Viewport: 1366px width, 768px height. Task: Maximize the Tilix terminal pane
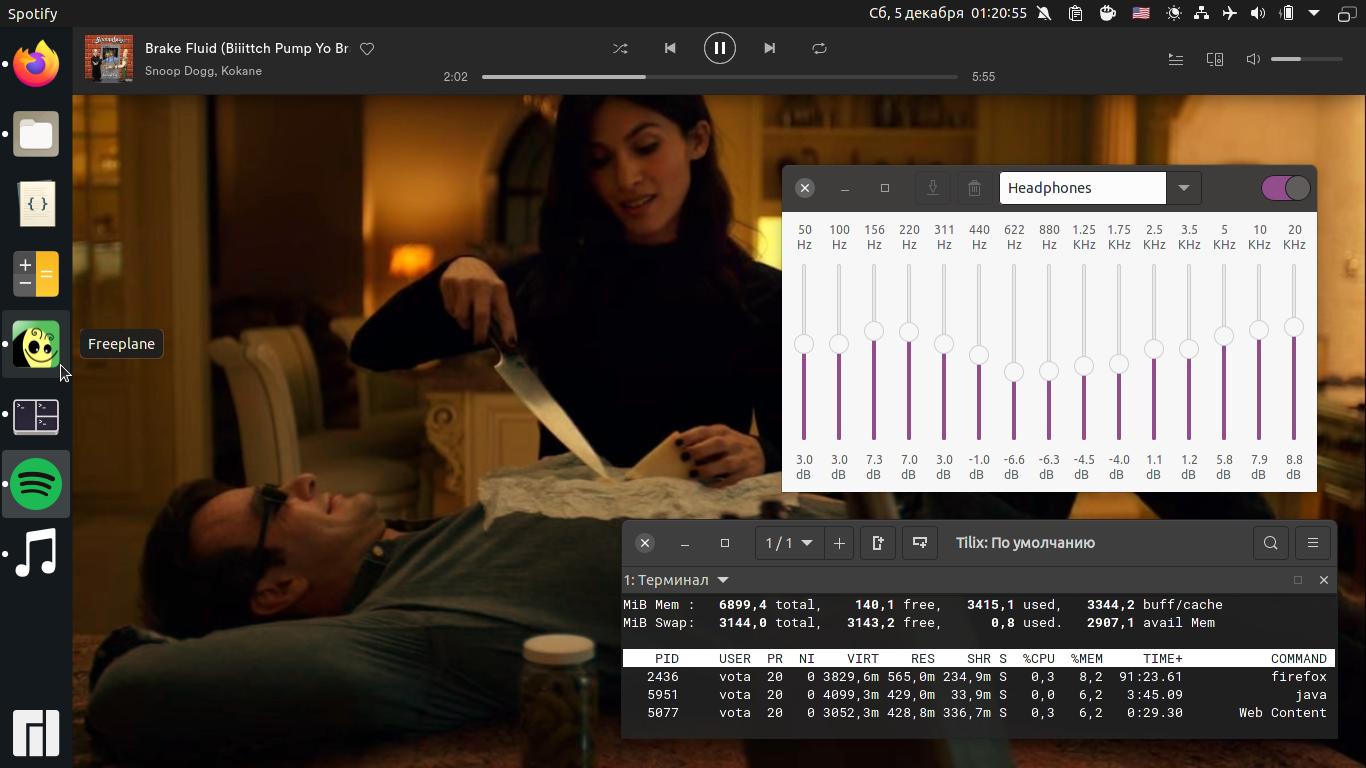click(x=1298, y=580)
